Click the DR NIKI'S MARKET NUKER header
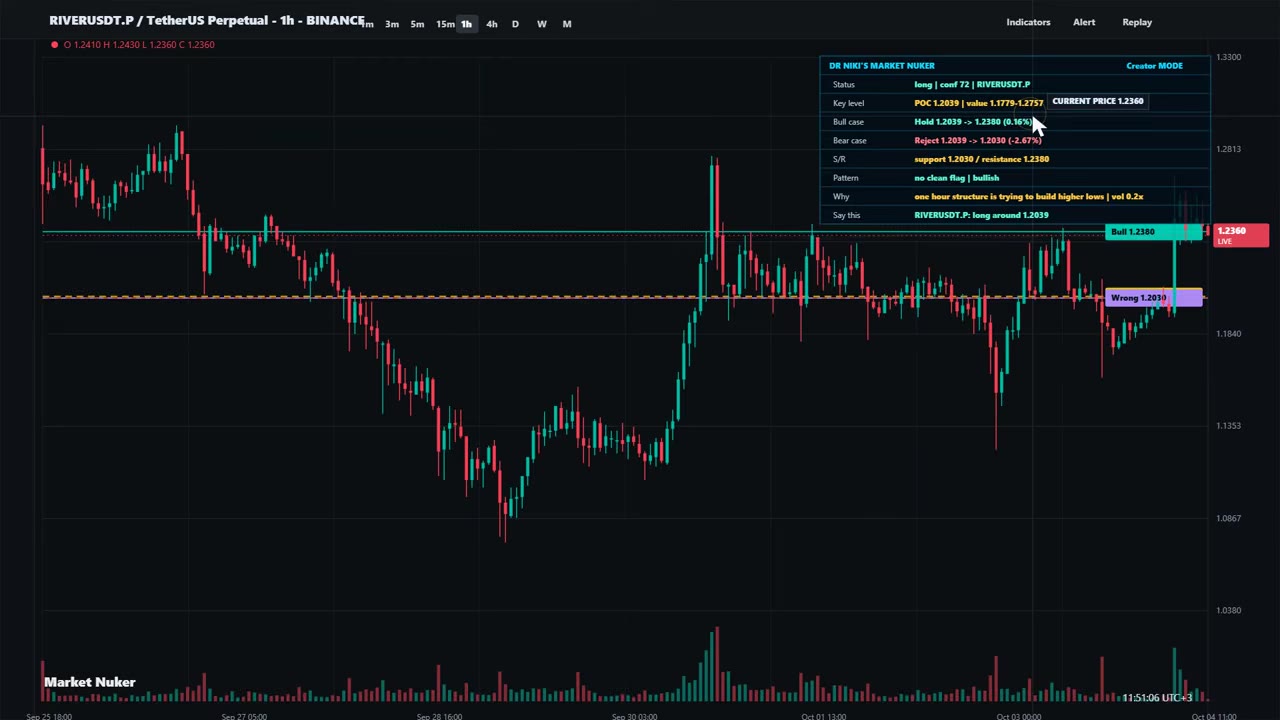The width and height of the screenshot is (1280, 720). (x=882, y=66)
